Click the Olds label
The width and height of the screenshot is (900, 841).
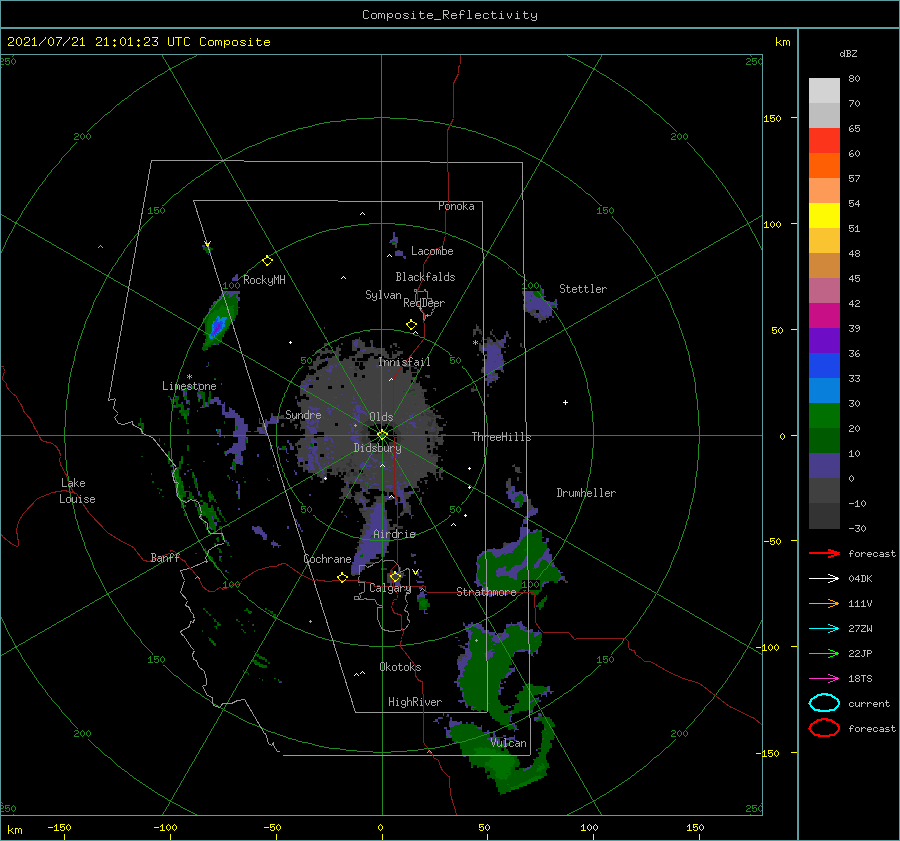click(x=381, y=417)
